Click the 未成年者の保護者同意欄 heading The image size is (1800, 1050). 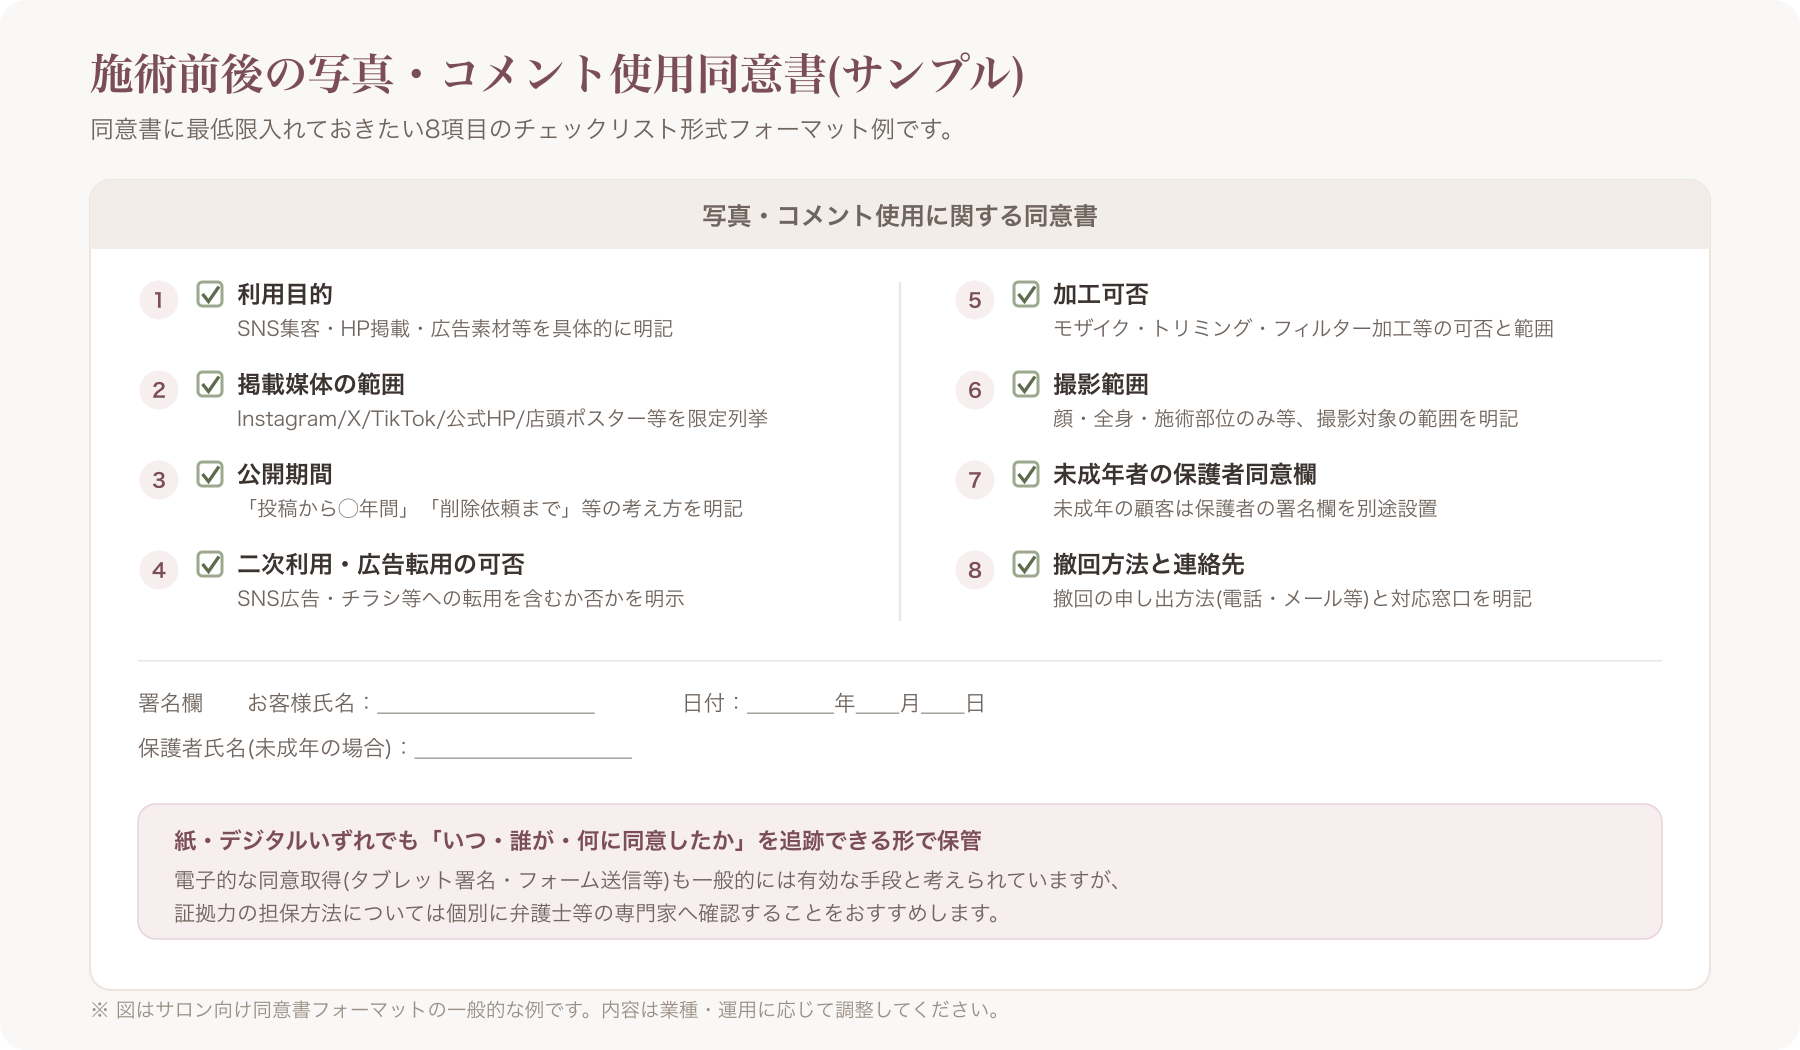pos(1185,474)
